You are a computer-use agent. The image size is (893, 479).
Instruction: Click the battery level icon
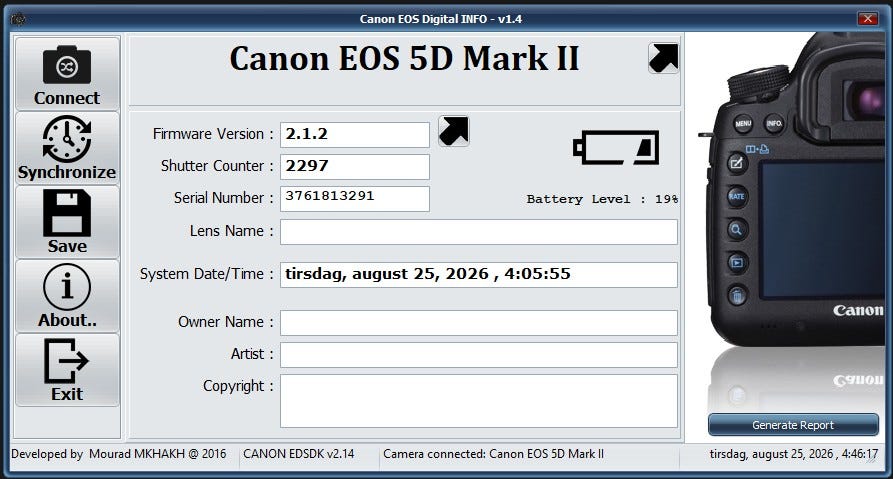pyautogui.click(x=616, y=148)
